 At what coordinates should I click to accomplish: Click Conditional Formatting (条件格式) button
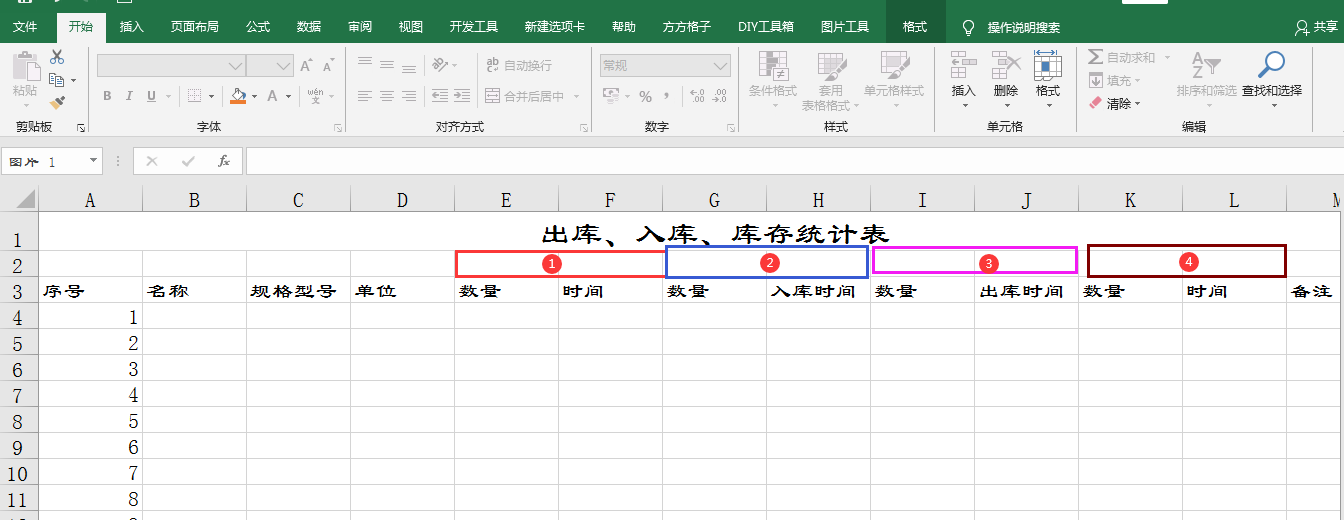(773, 80)
